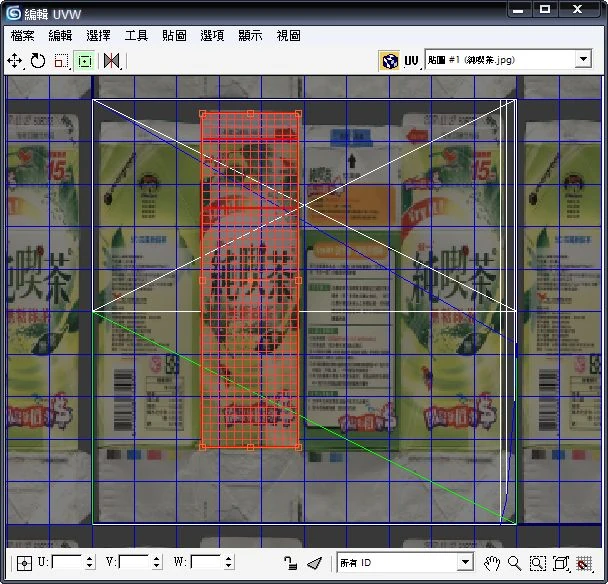Viewport: 608px width, 584px height.
Task: Click the bottom-middle handle of red gizmo
Action: click(250, 448)
